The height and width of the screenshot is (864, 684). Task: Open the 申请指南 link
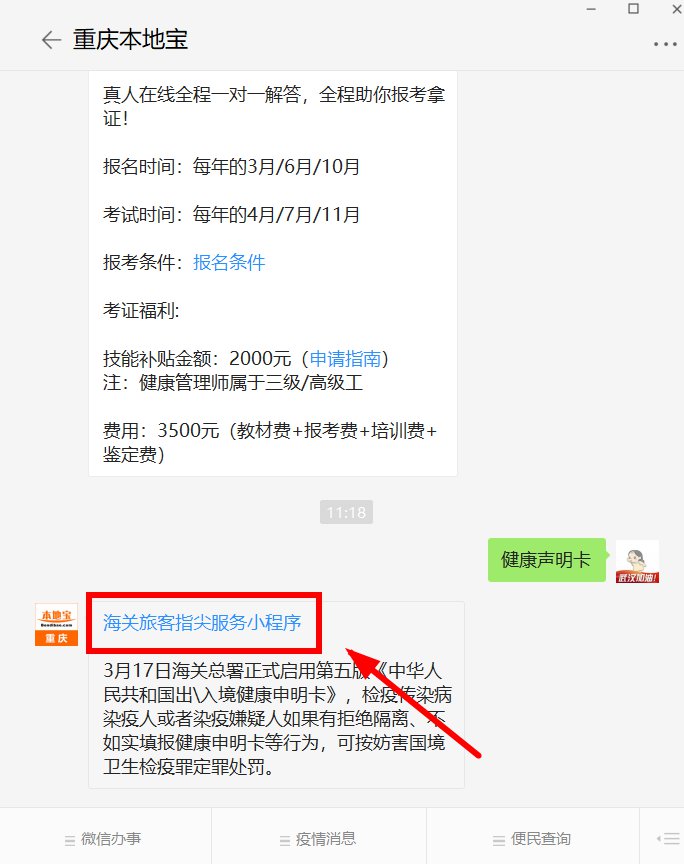345,359
